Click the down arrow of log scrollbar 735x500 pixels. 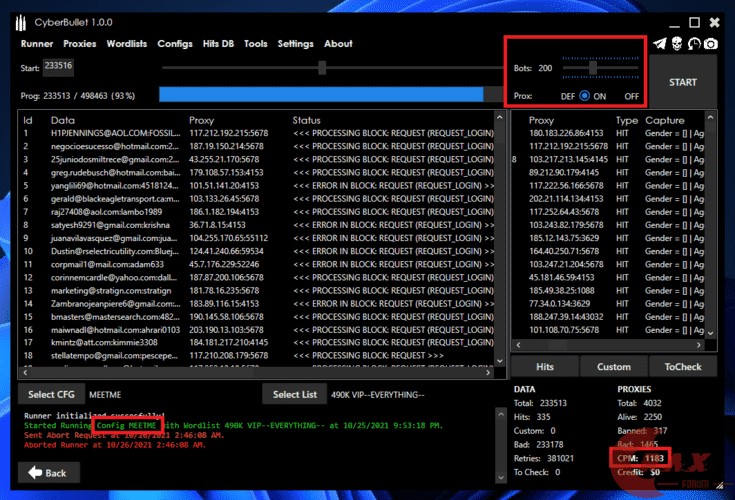pyautogui.click(x=501, y=478)
